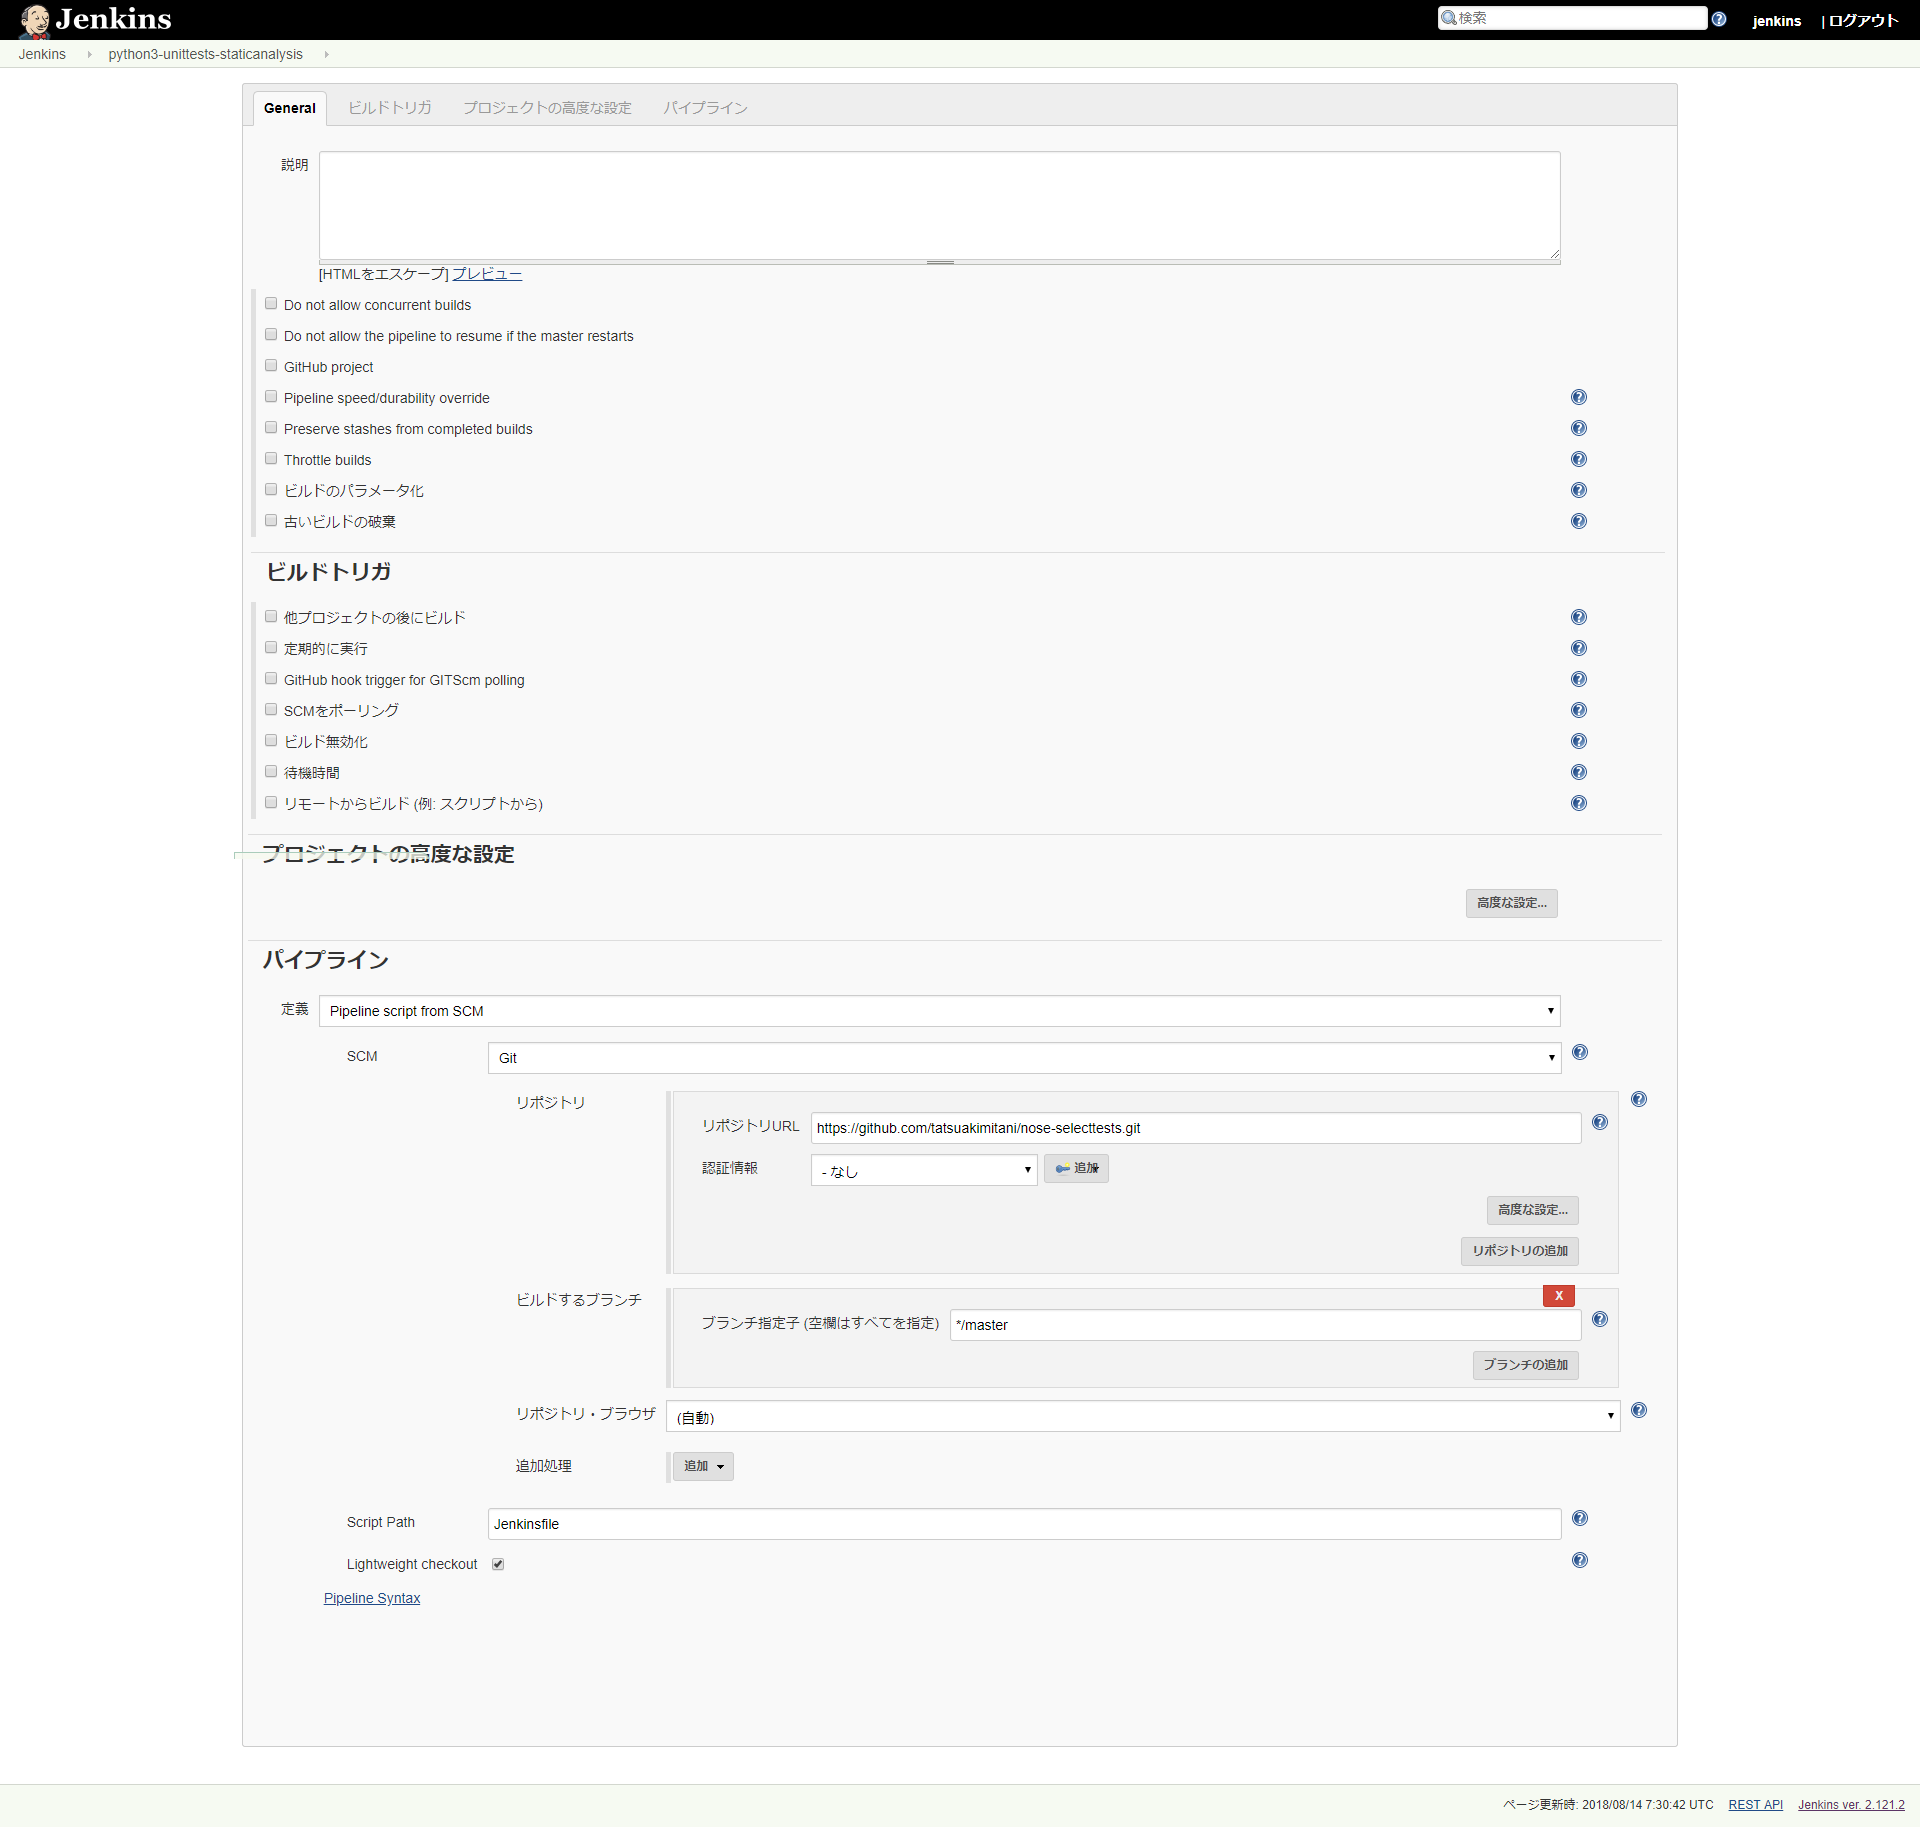1920x1827 pixels.
Task: Click into the Script Path Jenkinsfile field
Action: click(1023, 1524)
